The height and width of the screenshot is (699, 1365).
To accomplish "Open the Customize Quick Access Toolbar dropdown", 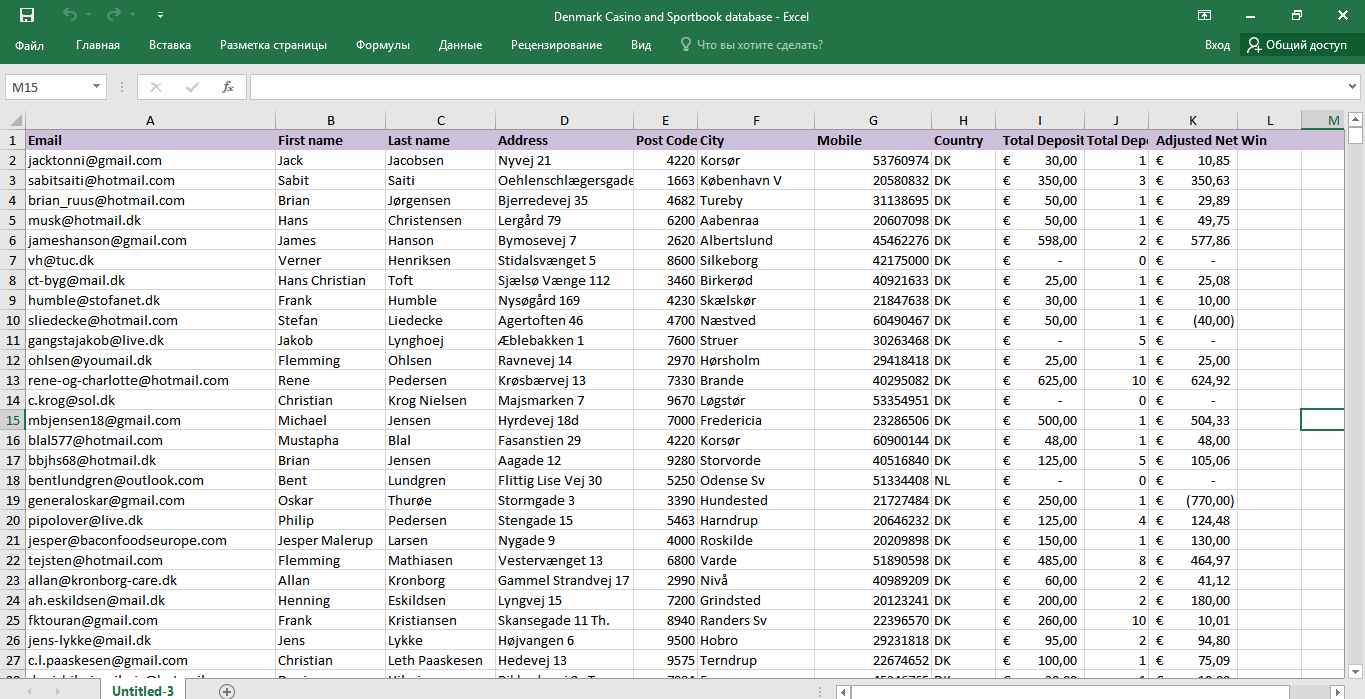I will tap(161, 16).
